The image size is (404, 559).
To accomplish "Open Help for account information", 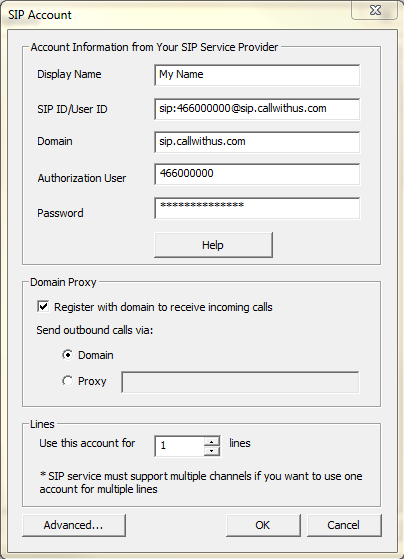I will (x=213, y=245).
